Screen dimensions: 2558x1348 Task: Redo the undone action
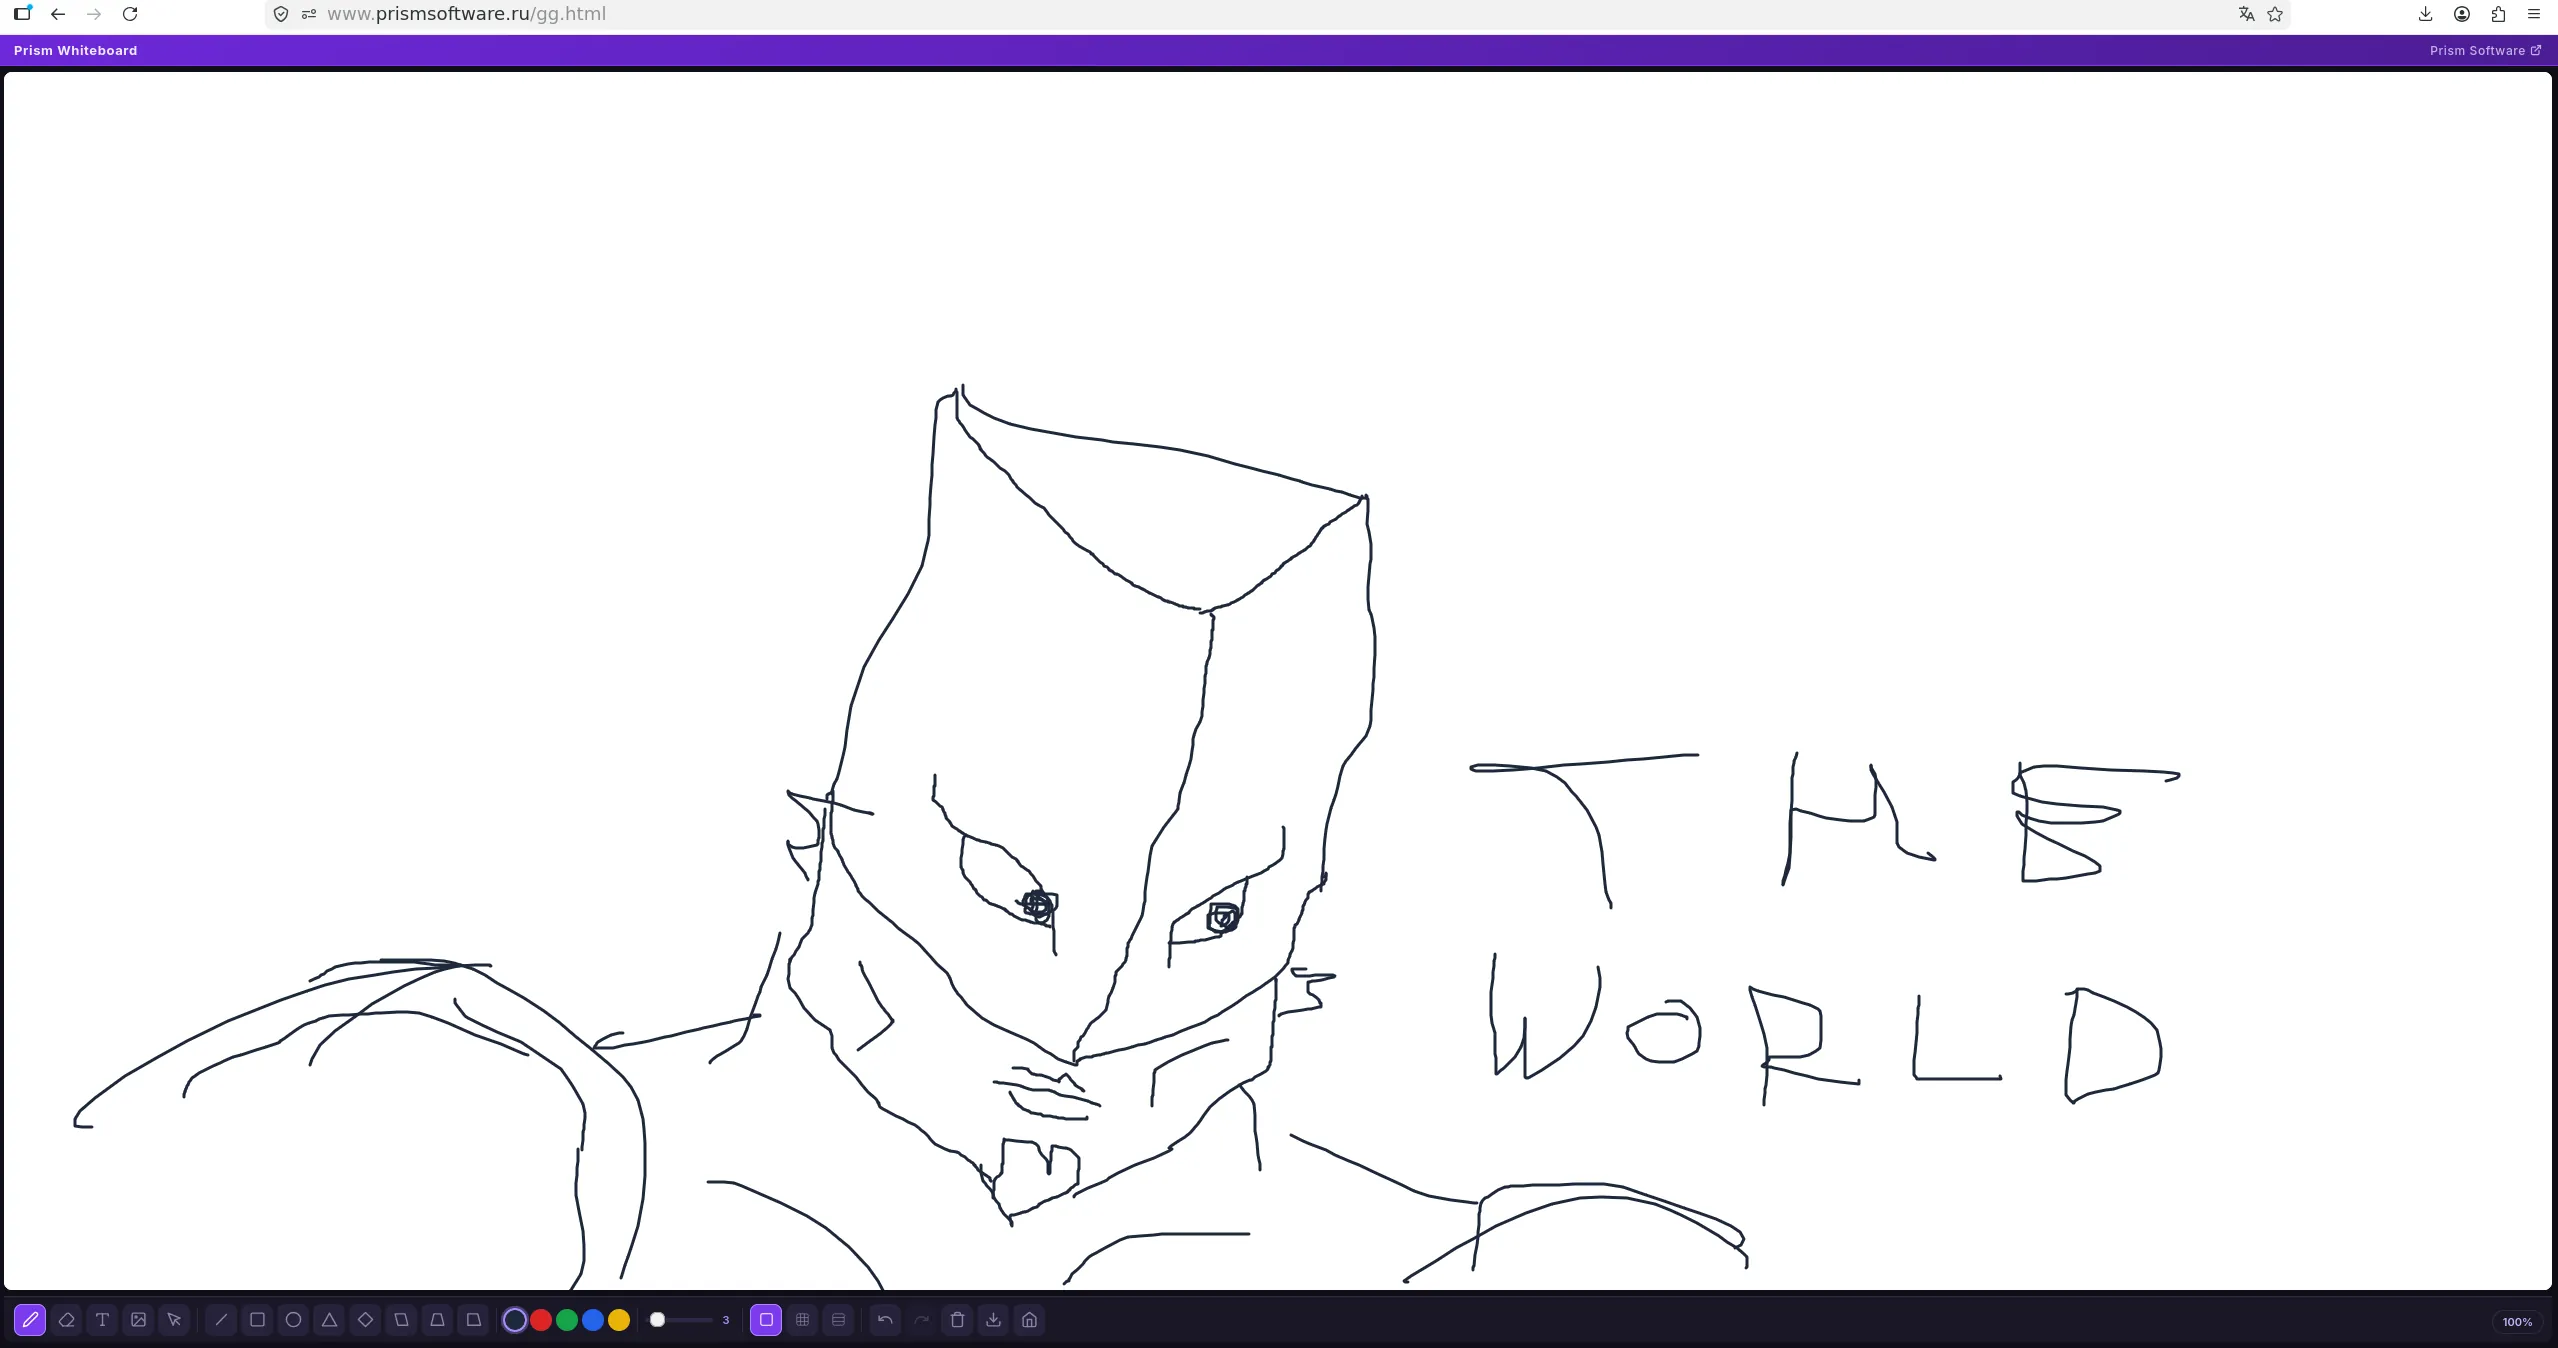point(921,1320)
